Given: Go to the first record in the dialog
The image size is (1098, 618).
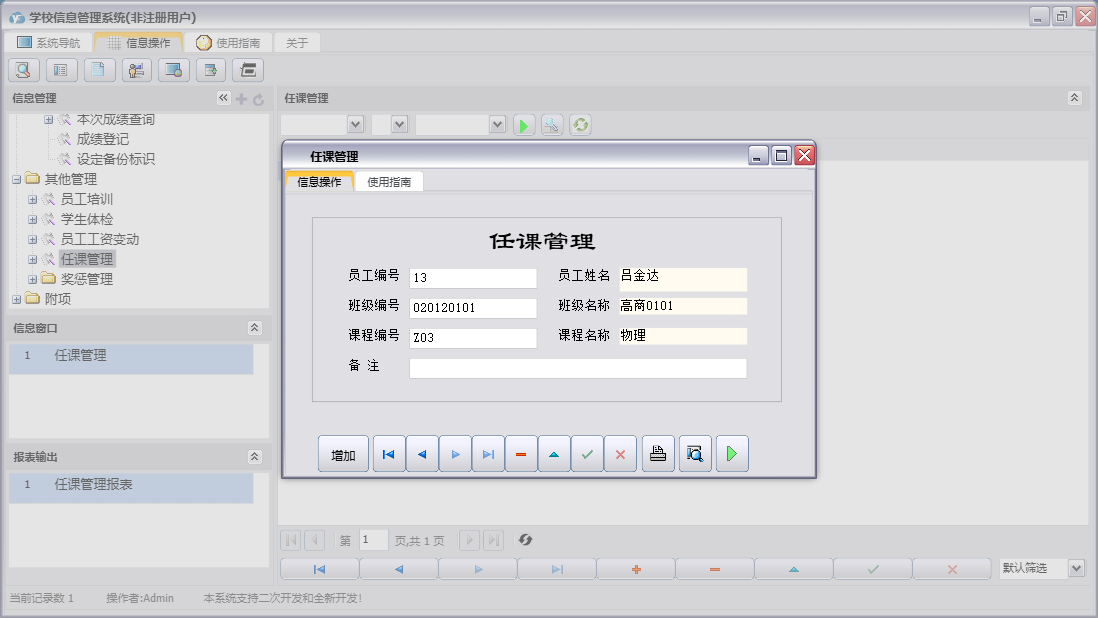Looking at the screenshot, I should (x=388, y=454).
